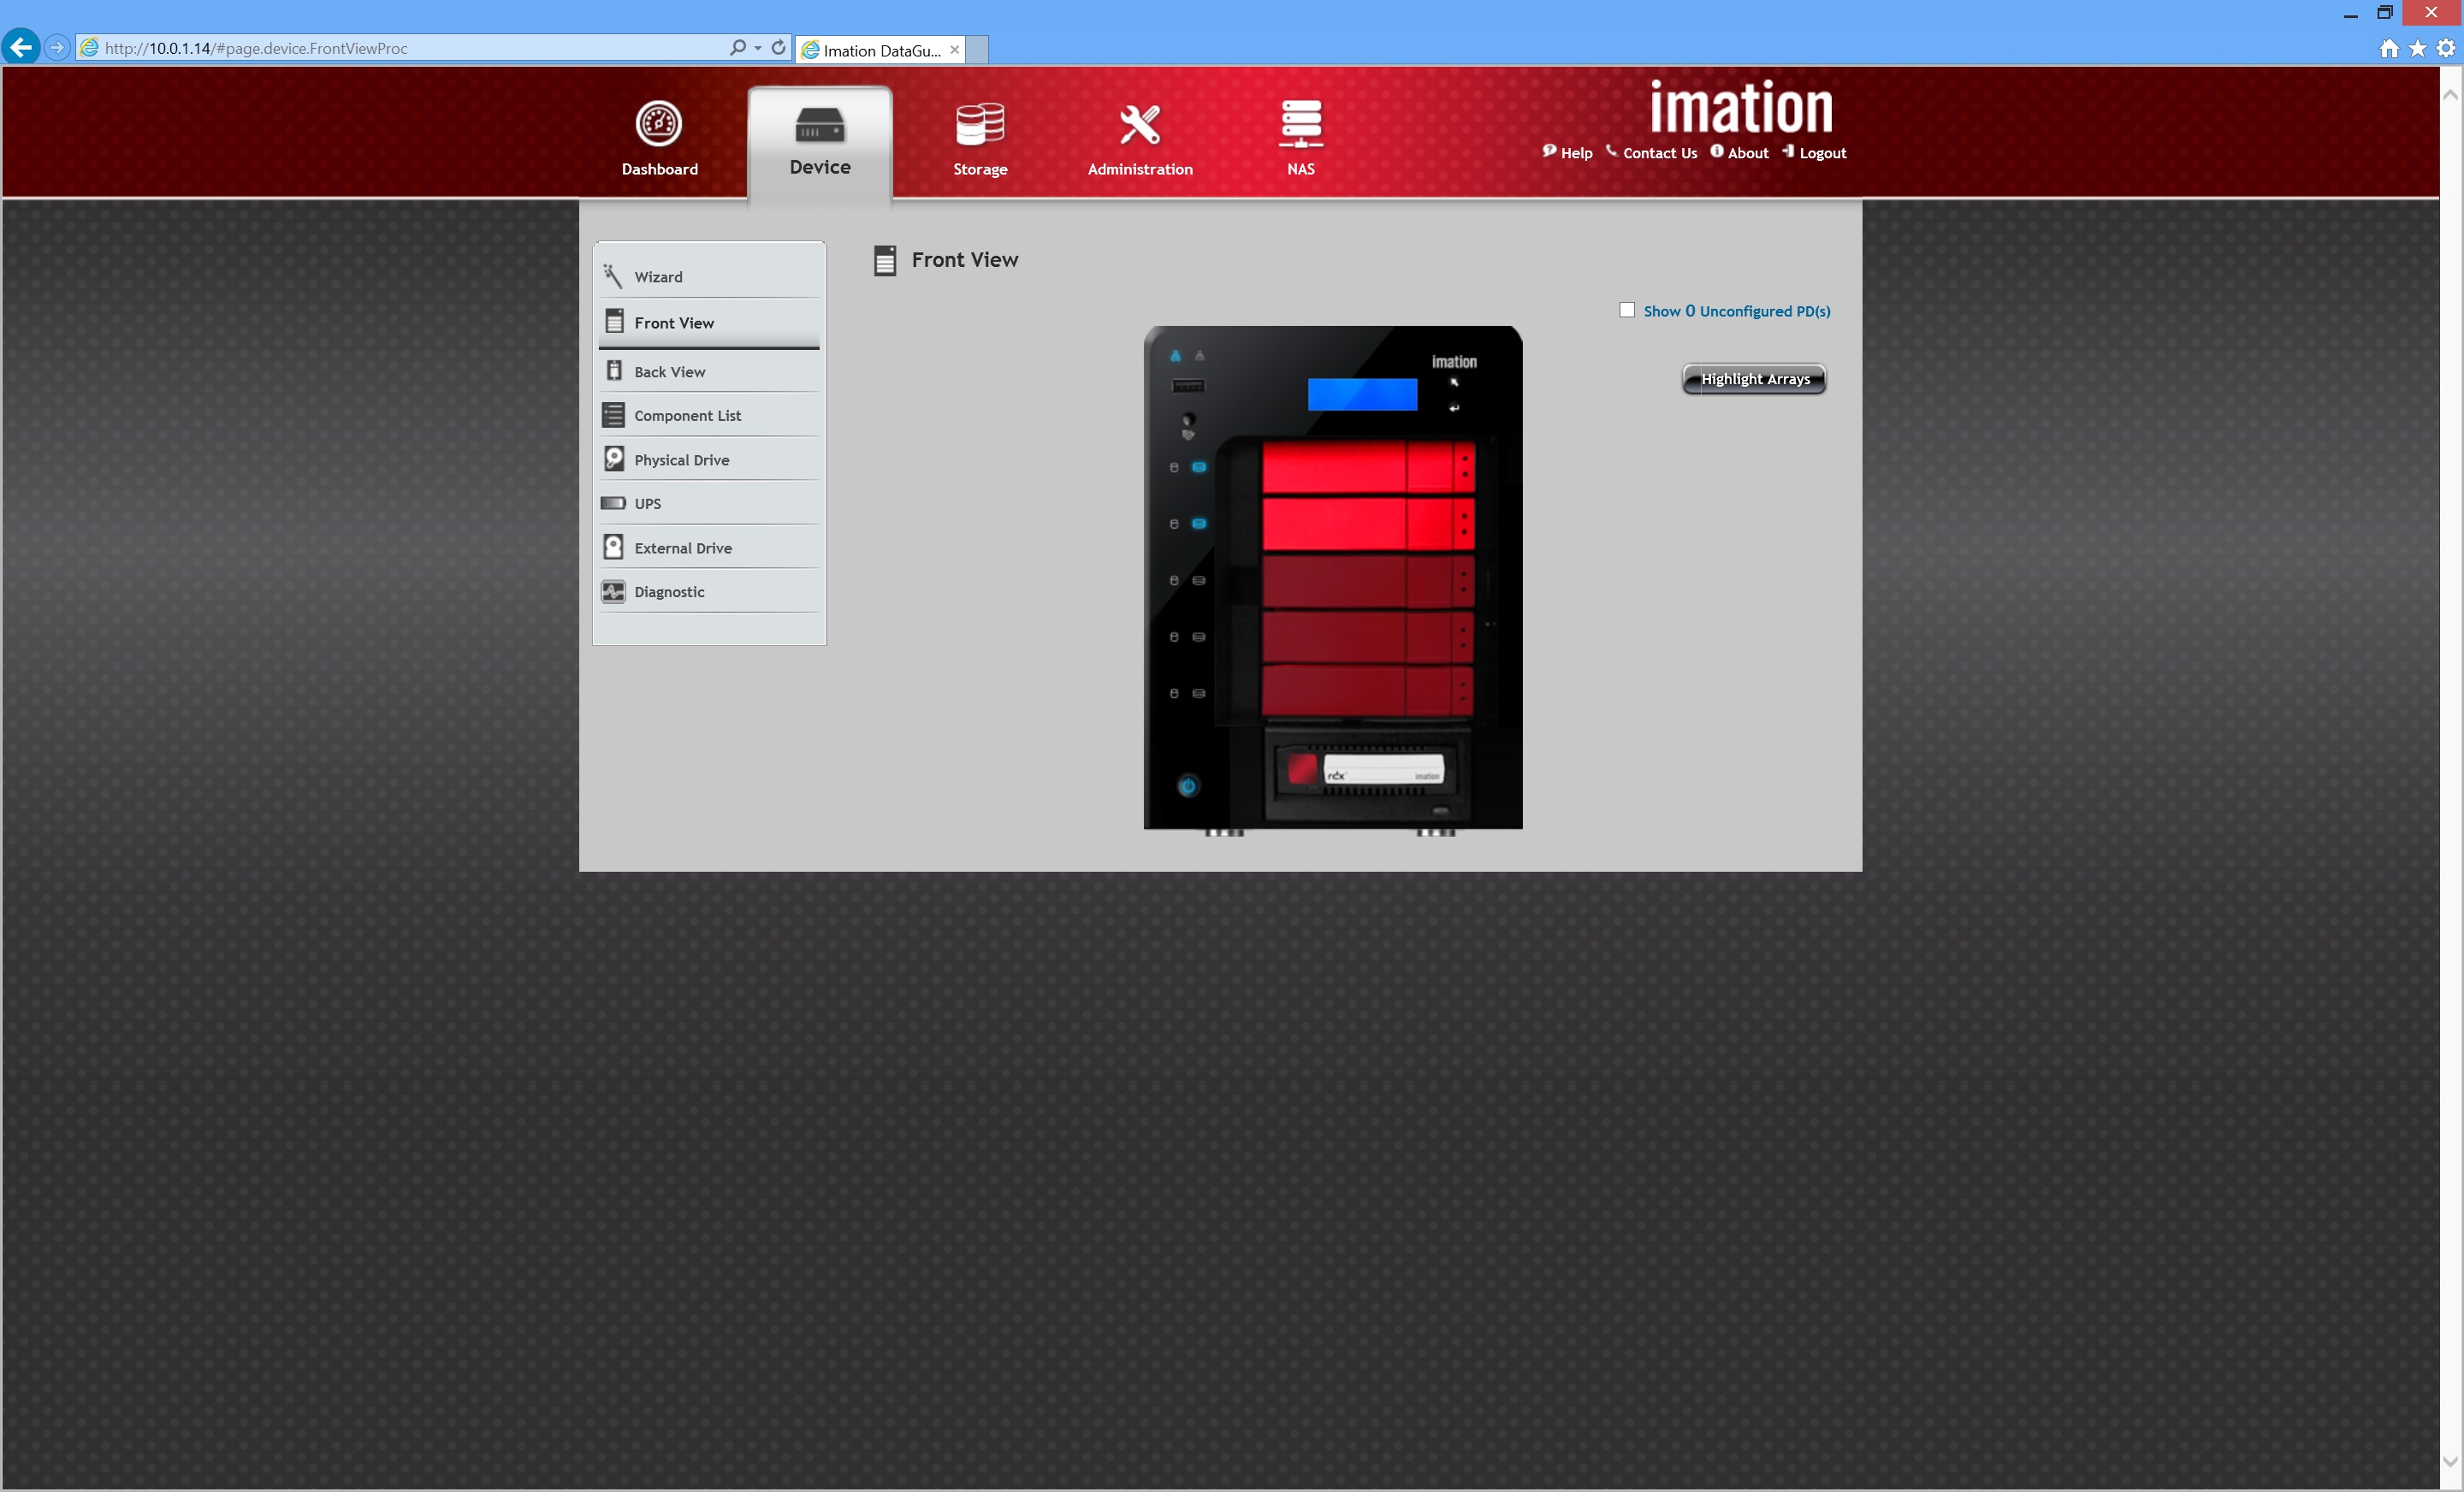
Task: Open Administration wrench and screwdriver icon
Action: pyautogui.click(x=1139, y=124)
